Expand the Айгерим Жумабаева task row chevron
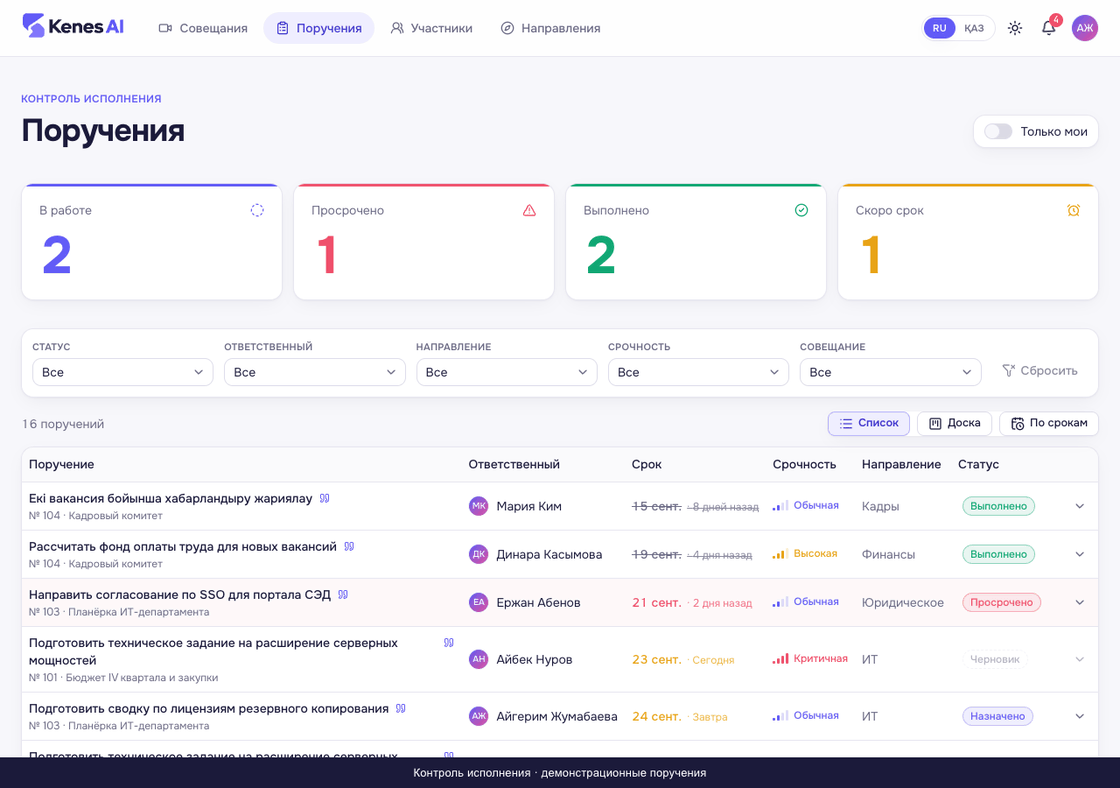The width and height of the screenshot is (1120, 788). pyautogui.click(x=1079, y=716)
